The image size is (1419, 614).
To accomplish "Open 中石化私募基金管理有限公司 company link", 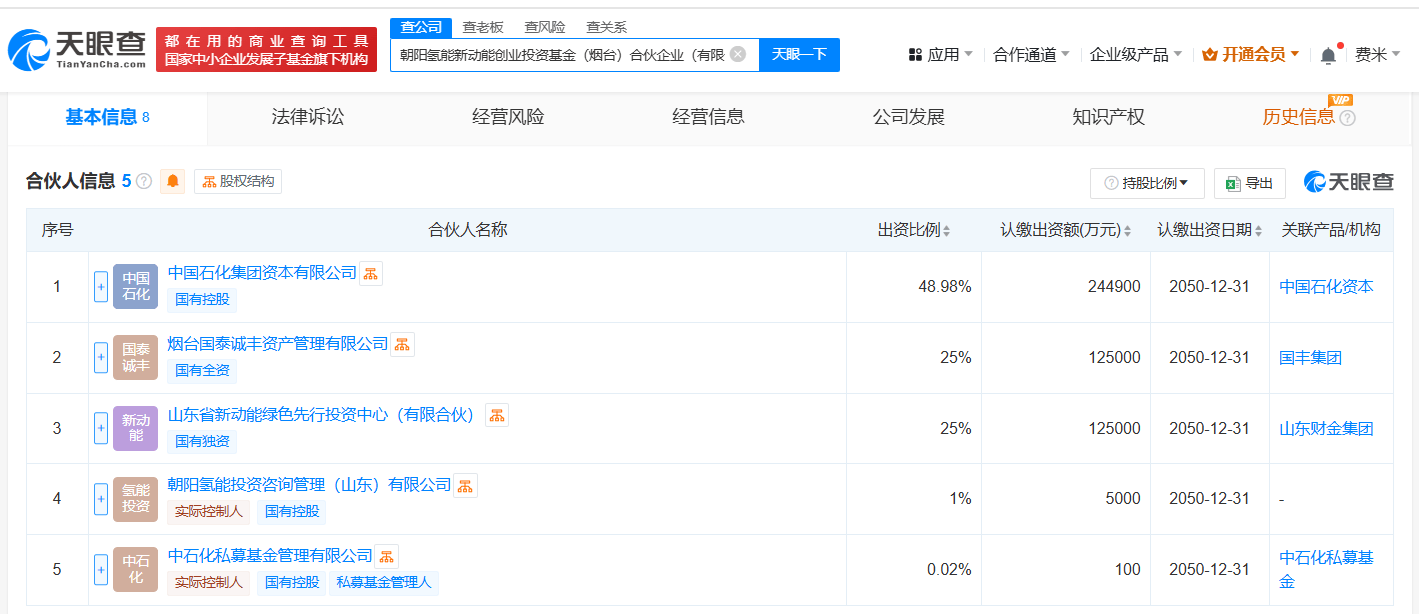I will tap(270, 555).
